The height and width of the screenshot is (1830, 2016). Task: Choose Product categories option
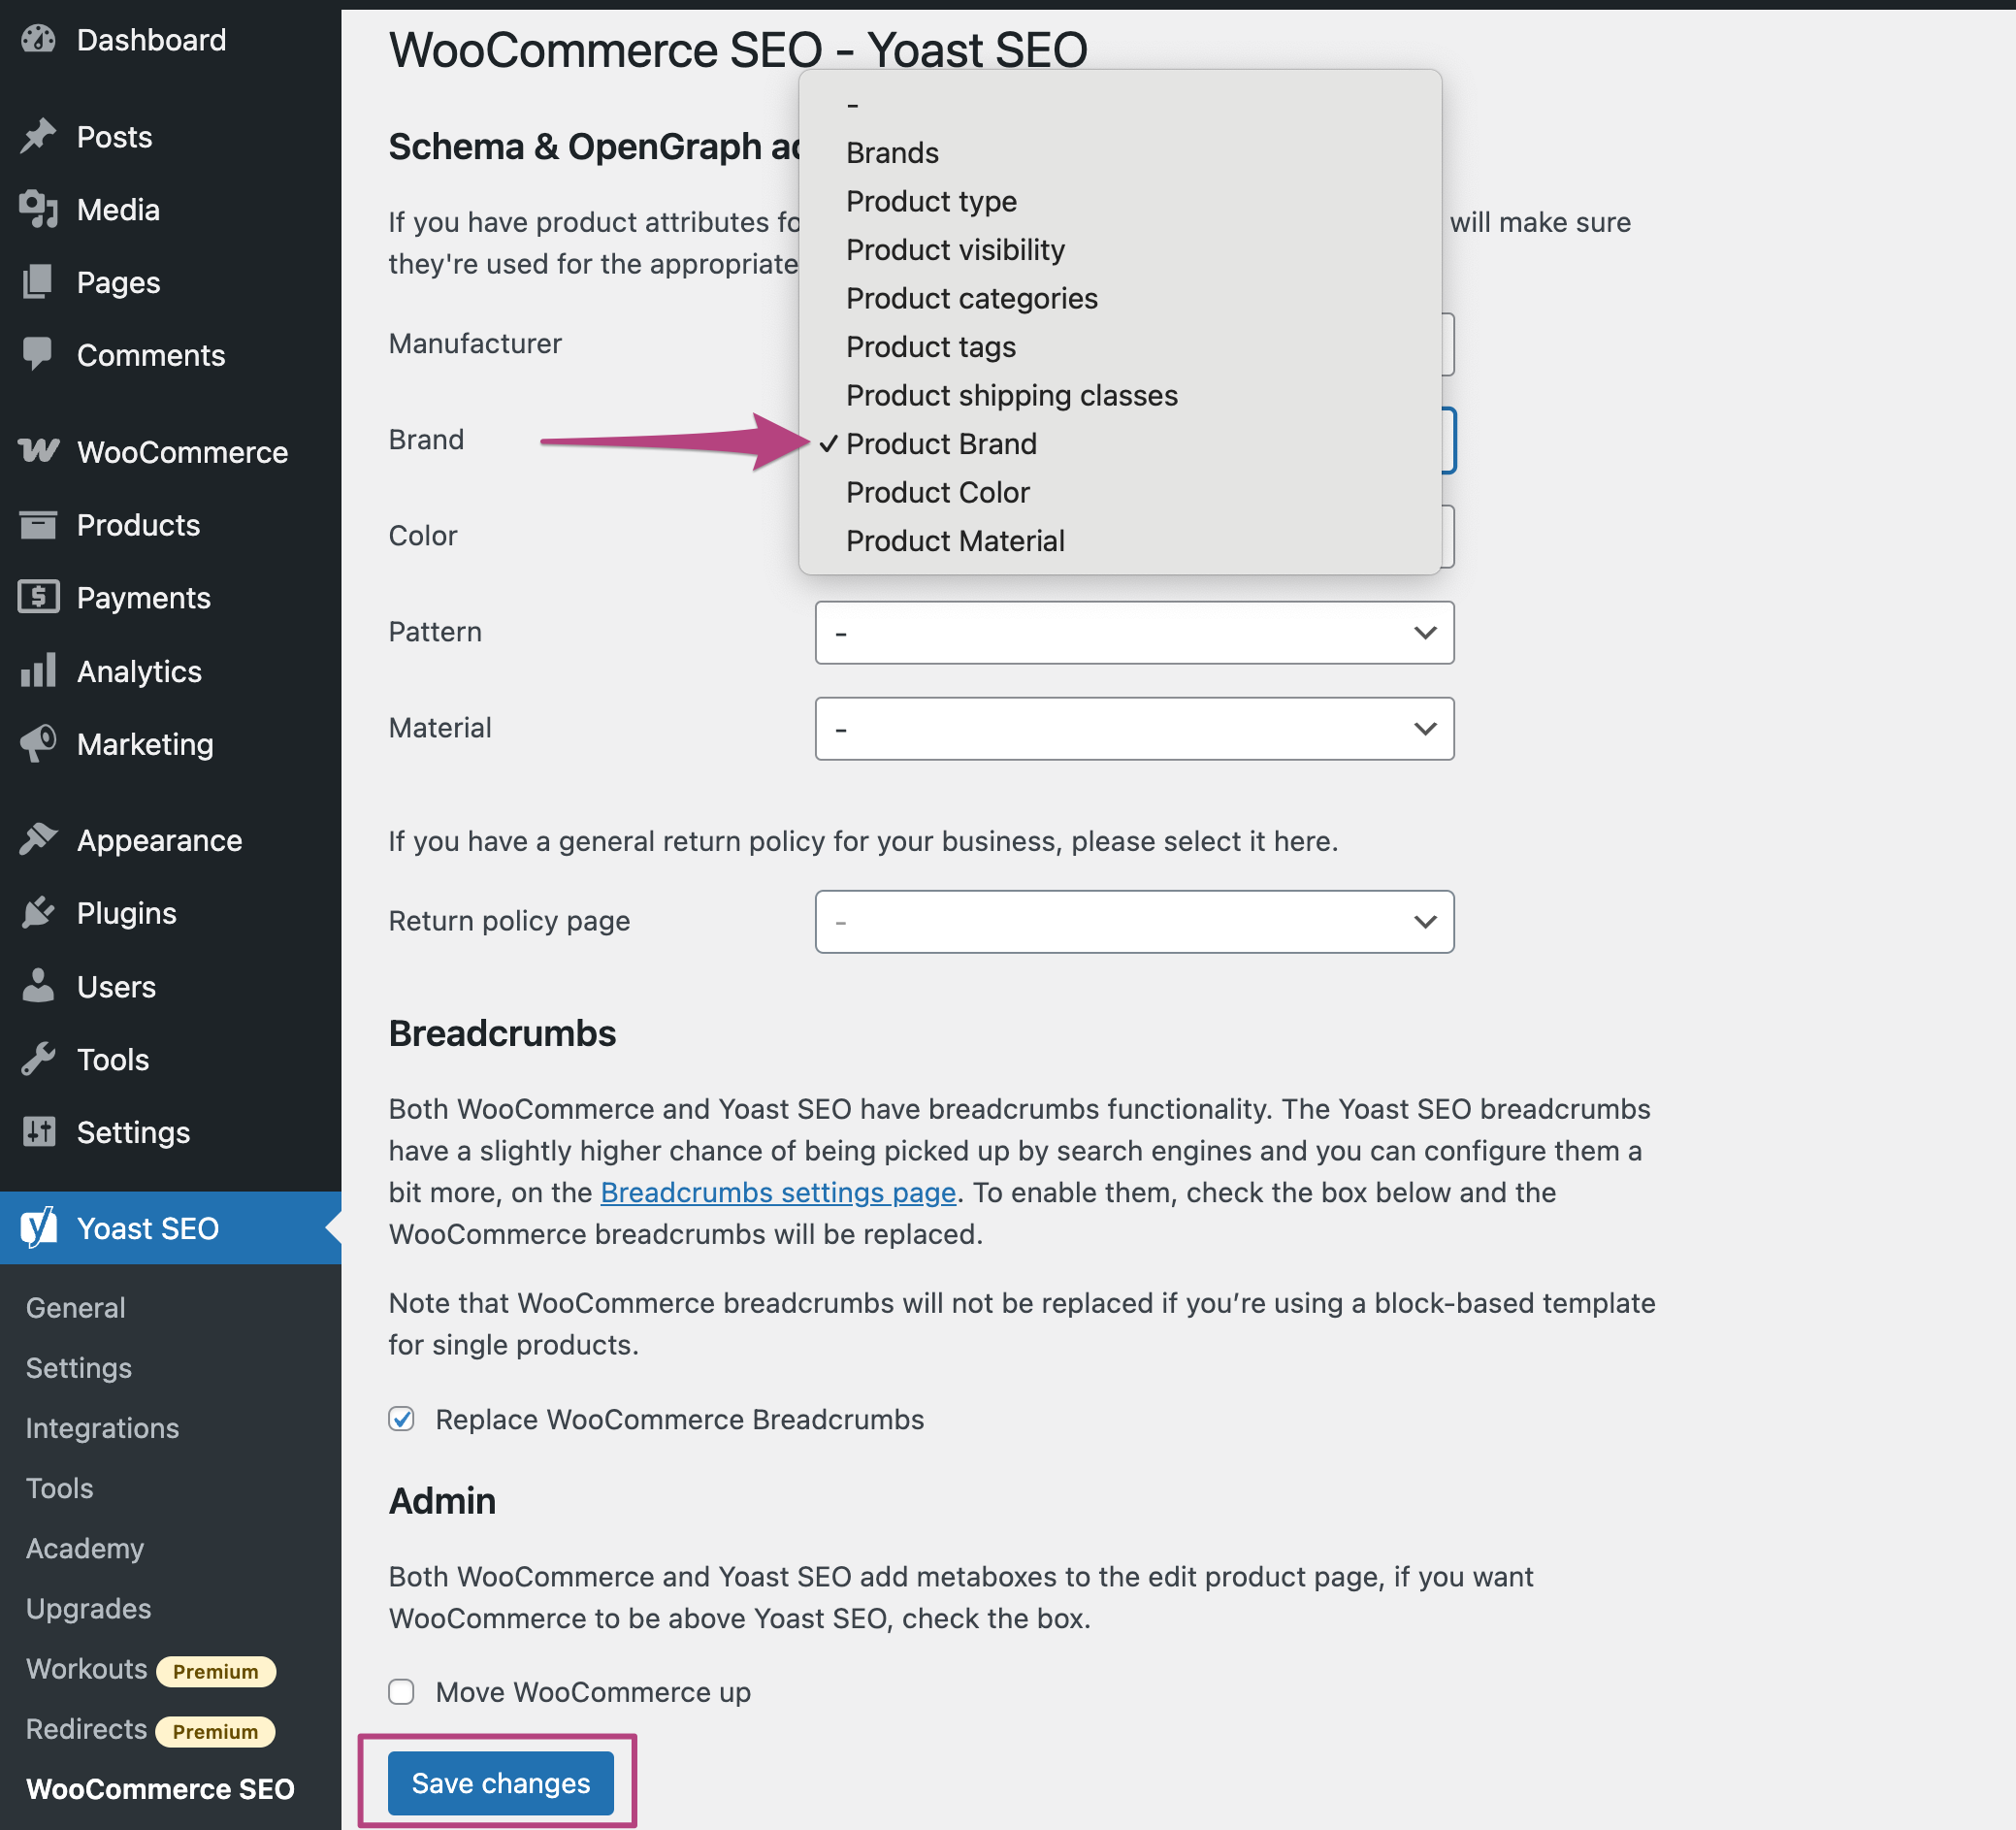1119,298
